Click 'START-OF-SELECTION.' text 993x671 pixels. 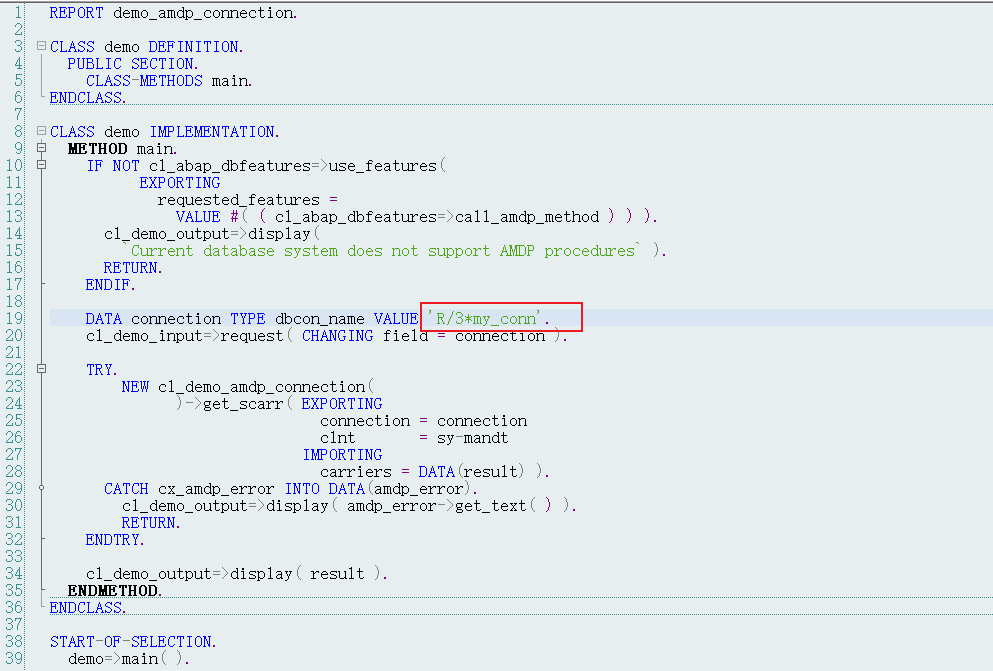coord(133,642)
